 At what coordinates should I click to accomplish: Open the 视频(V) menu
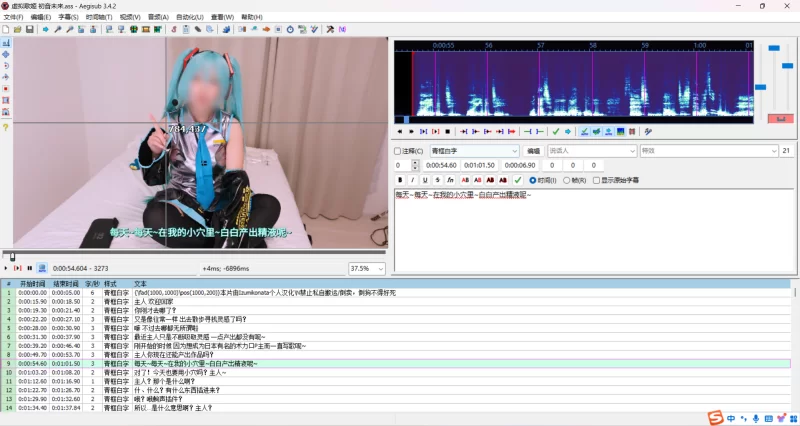pyautogui.click(x=130, y=17)
